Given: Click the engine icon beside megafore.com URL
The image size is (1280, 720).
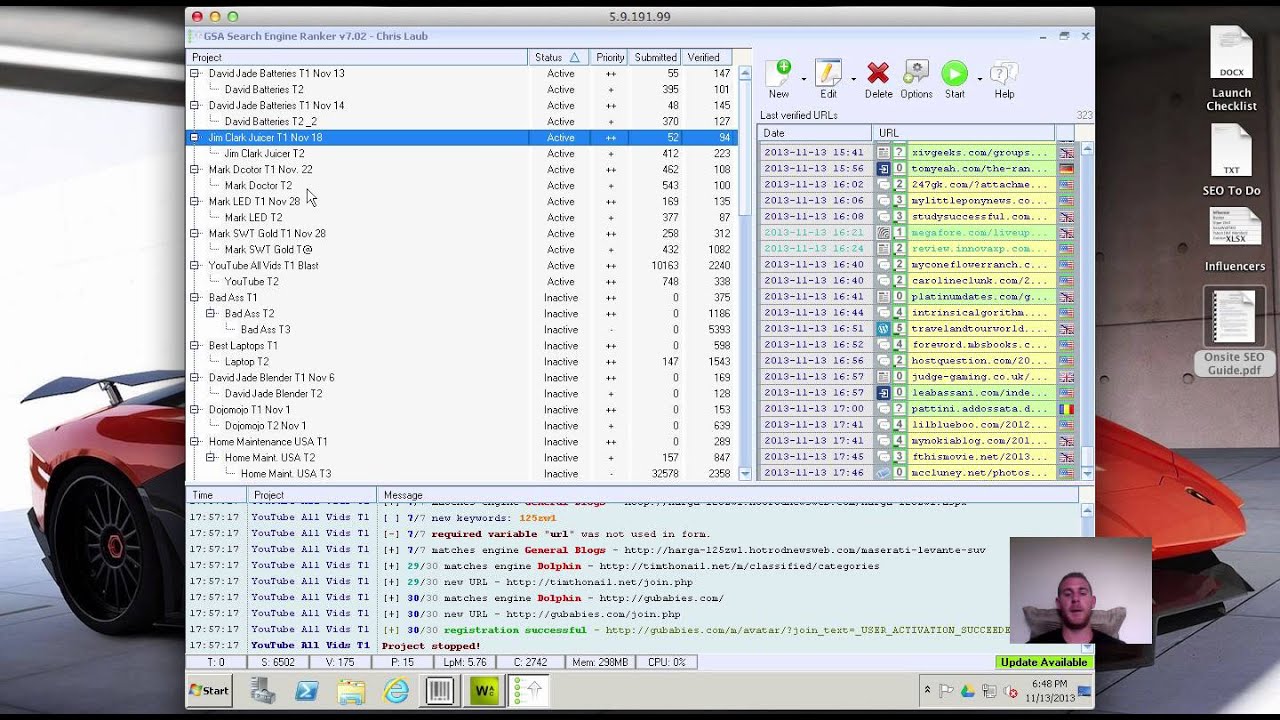Looking at the screenshot, I should coord(883,233).
